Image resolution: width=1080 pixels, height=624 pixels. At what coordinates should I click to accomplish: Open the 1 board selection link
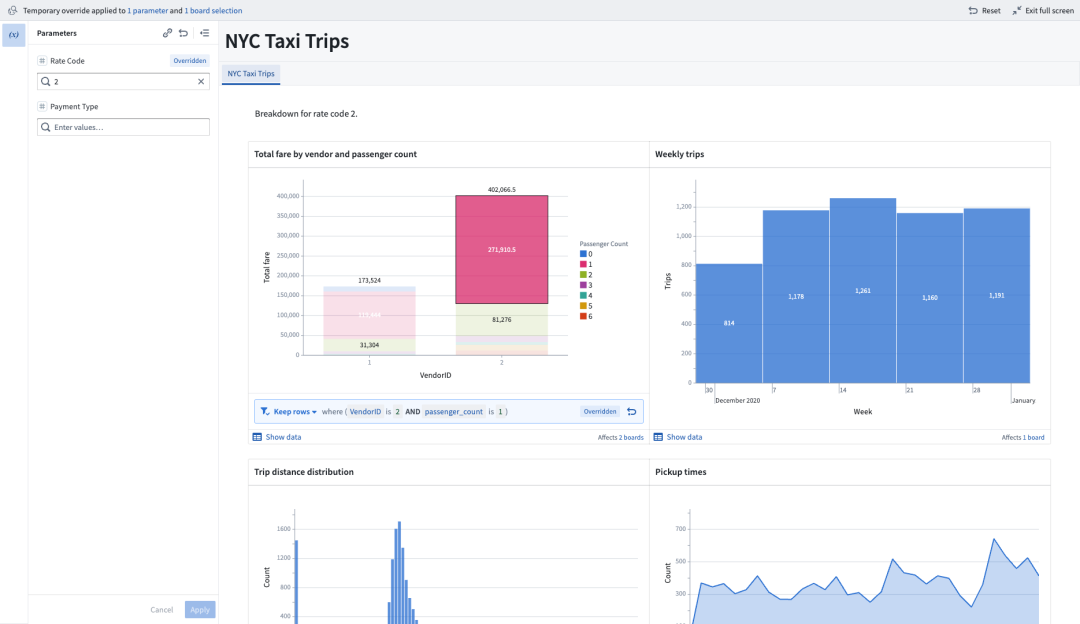click(x=213, y=10)
